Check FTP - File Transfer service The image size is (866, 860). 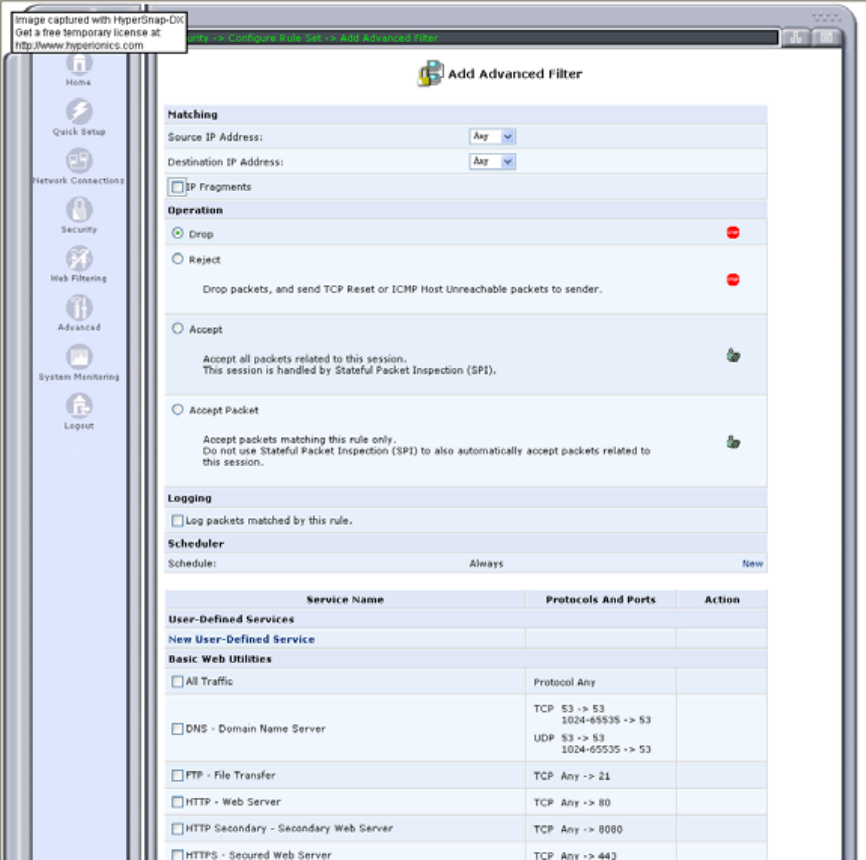pos(177,775)
